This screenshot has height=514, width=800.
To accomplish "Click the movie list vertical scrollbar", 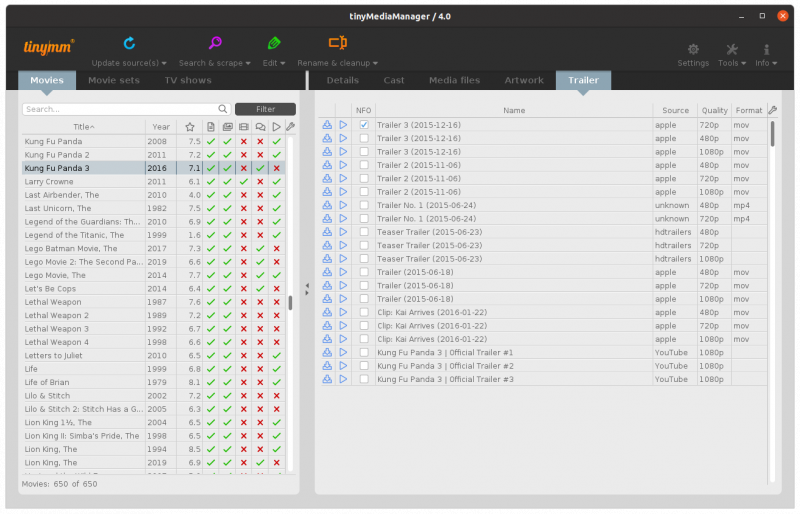I will tap(290, 303).
